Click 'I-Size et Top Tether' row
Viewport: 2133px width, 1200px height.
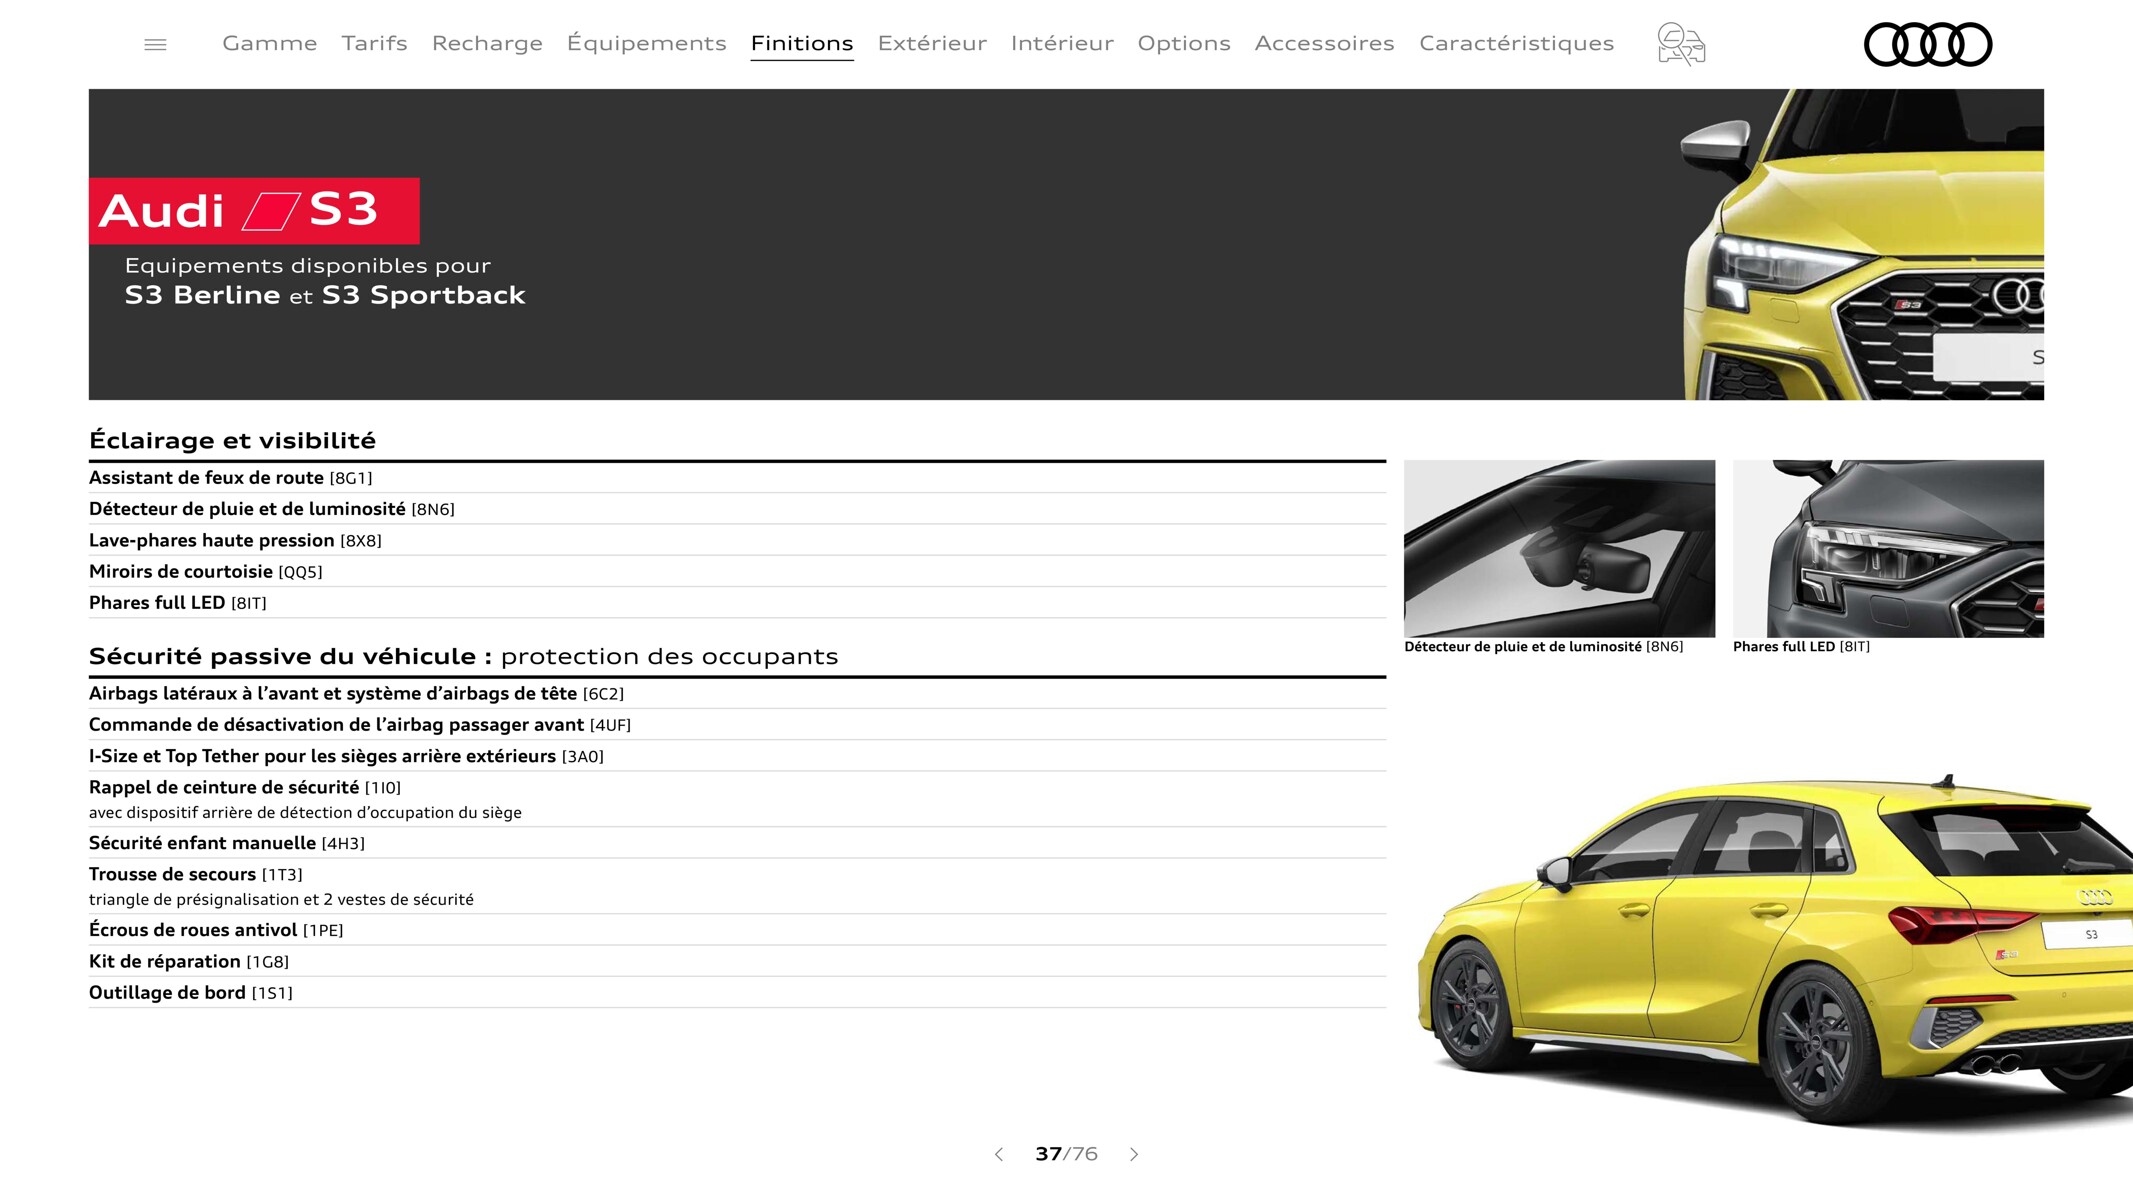737,756
